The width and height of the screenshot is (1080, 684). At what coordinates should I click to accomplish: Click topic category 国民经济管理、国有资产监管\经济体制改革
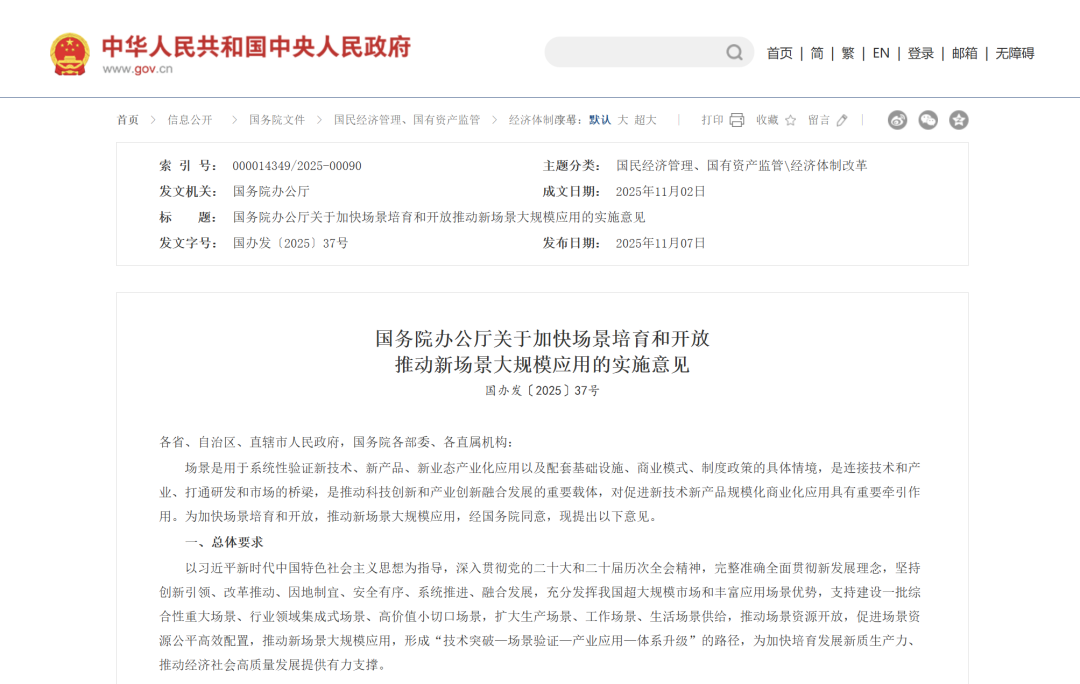coord(742,166)
